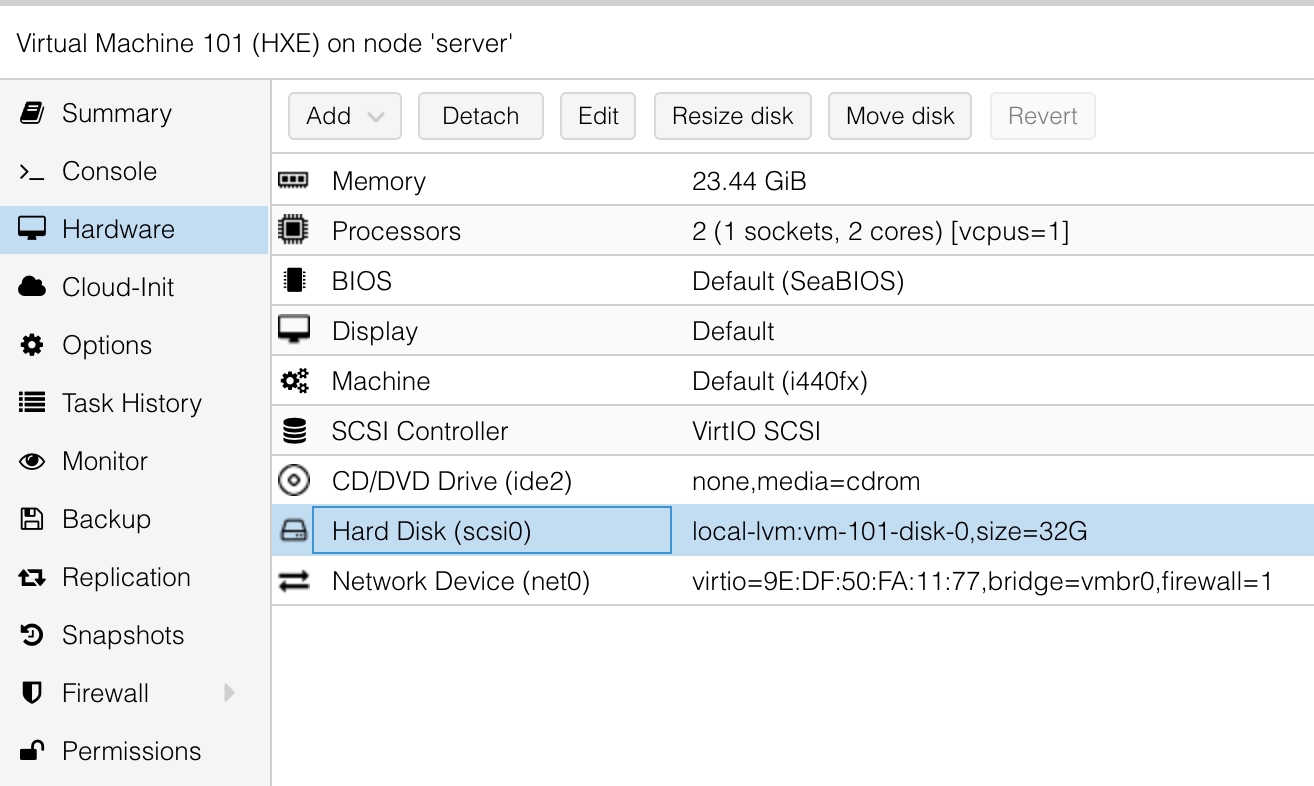Click the Move disk button
Screen dimensions: 1314x786
pyautogui.click(x=900, y=116)
